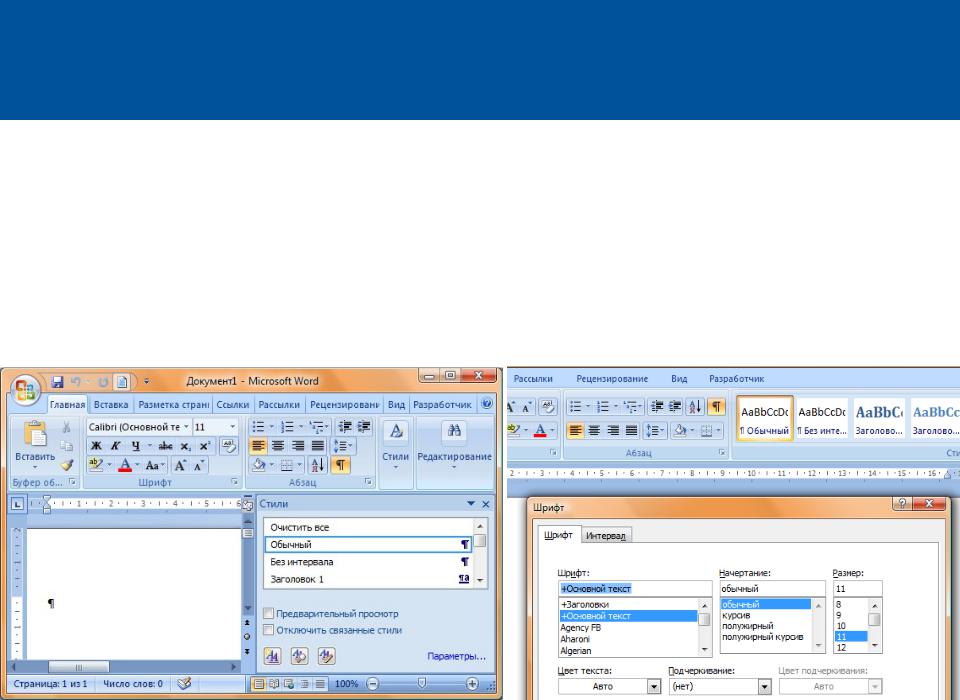Click zoom out minus button in status bar
The width and height of the screenshot is (960, 700).
[373, 683]
